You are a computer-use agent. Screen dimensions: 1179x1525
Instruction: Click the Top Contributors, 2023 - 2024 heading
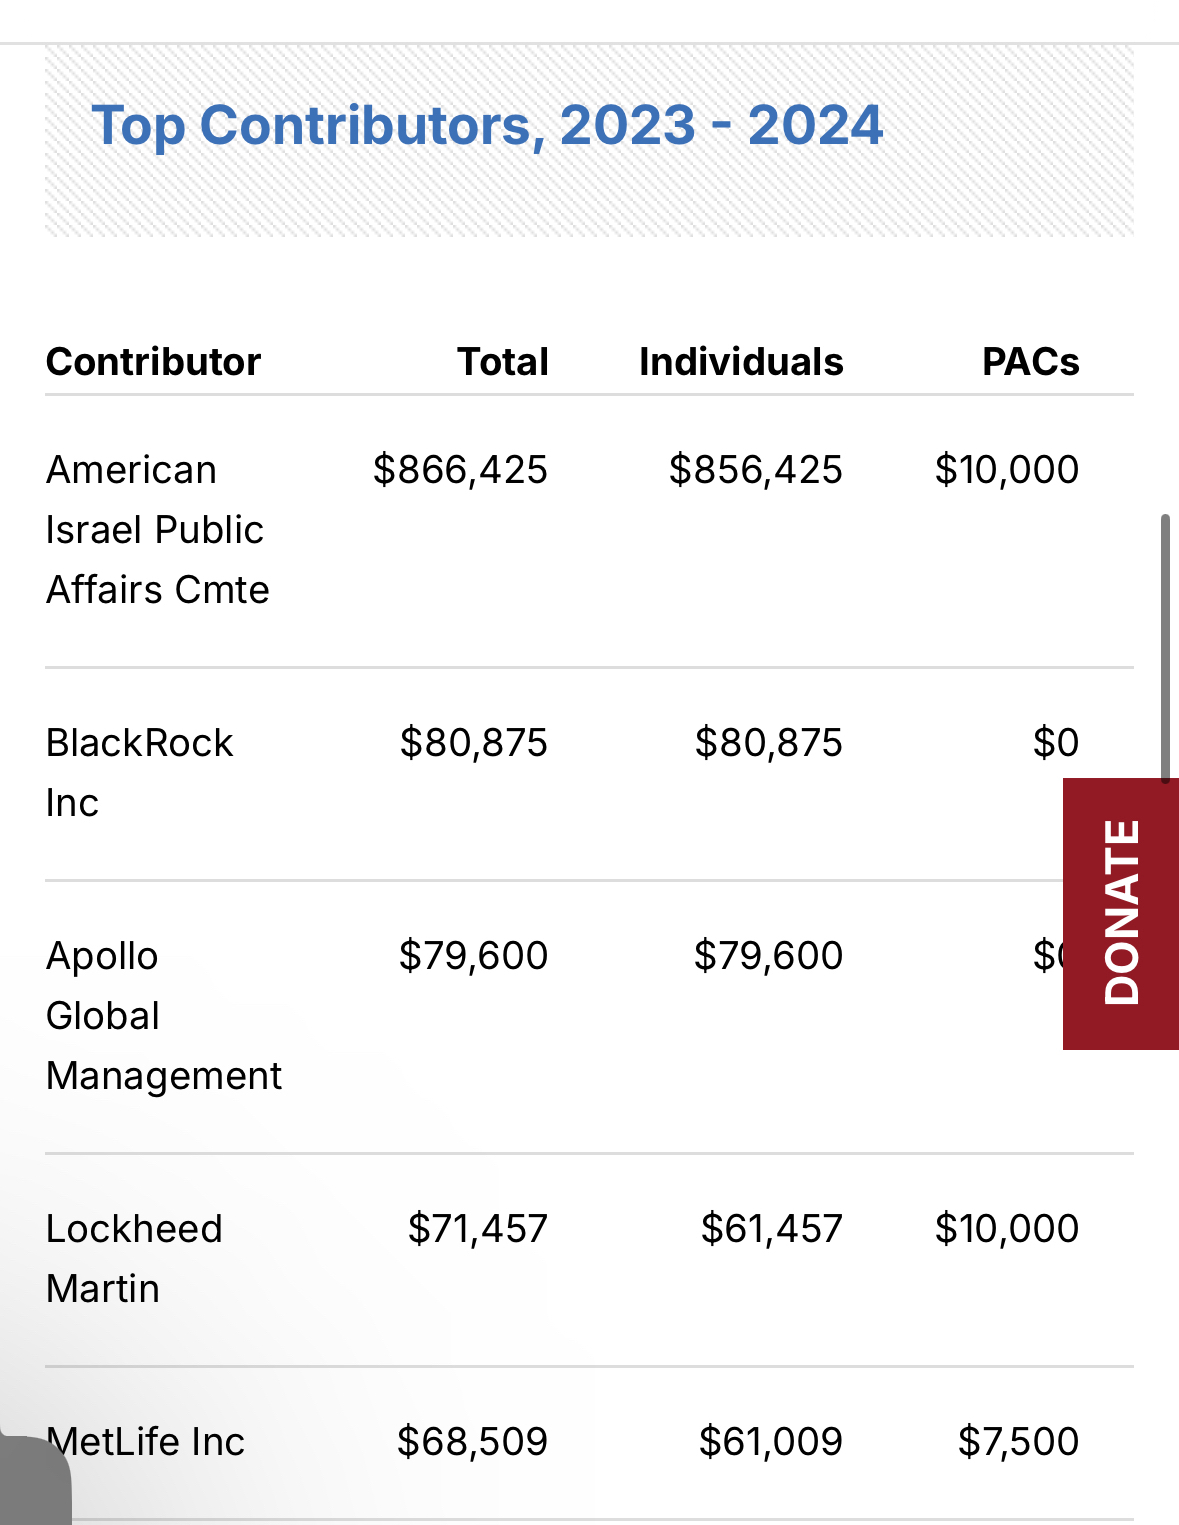click(x=487, y=126)
